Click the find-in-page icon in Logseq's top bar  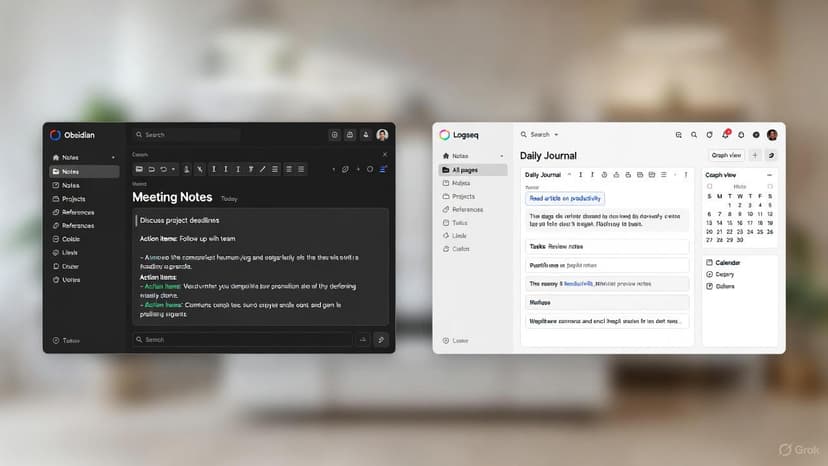click(x=678, y=135)
